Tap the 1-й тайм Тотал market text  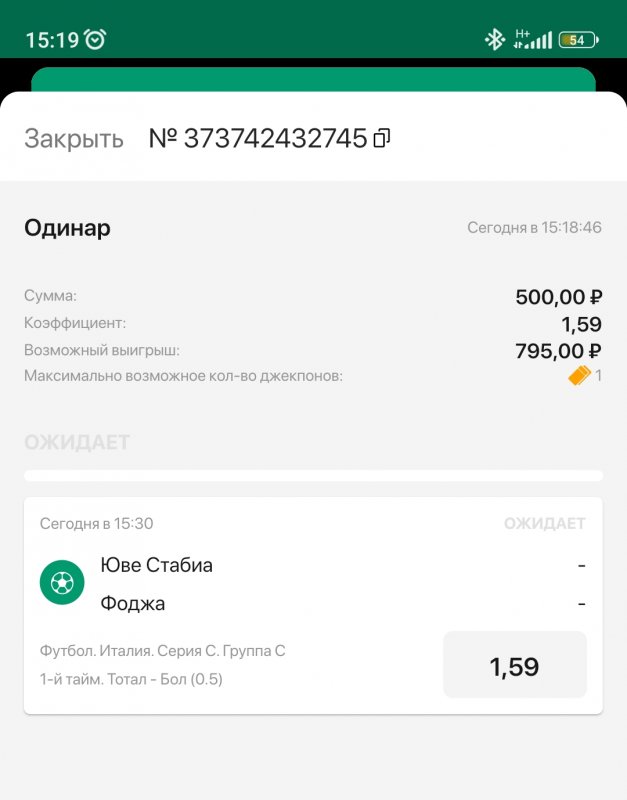pos(131,679)
